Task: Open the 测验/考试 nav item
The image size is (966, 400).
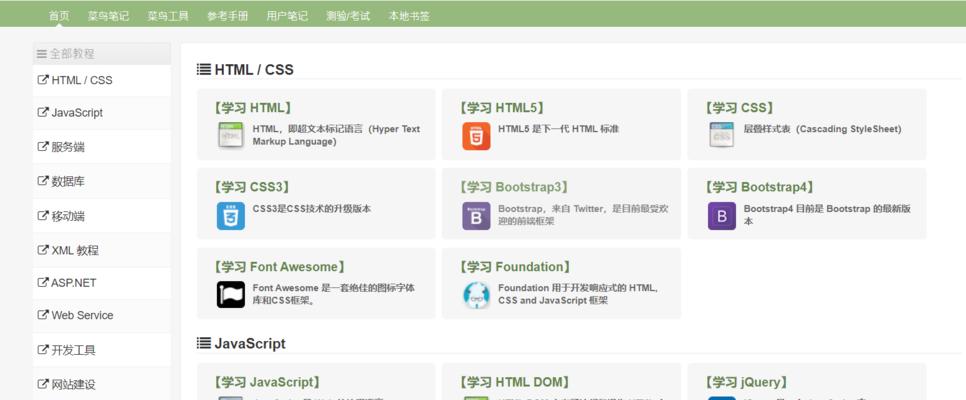Action: point(348,16)
